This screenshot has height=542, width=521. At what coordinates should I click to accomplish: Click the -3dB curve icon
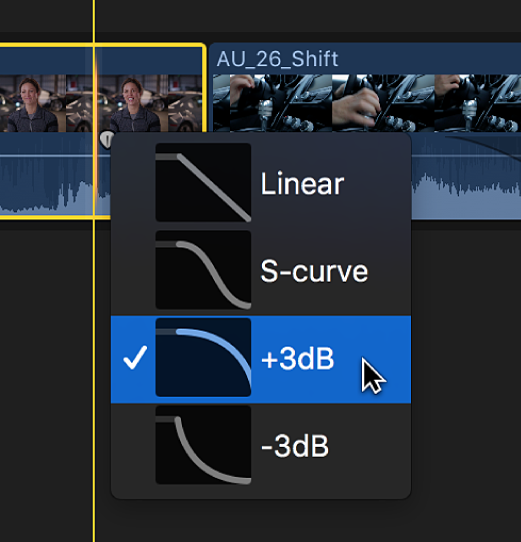(x=203, y=445)
